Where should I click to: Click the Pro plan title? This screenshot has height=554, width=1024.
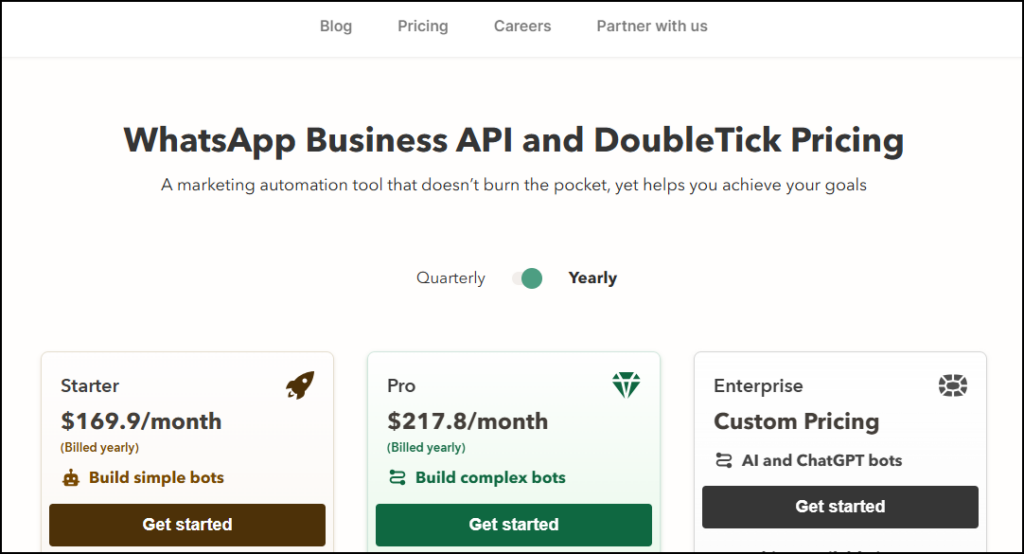(401, 386)
